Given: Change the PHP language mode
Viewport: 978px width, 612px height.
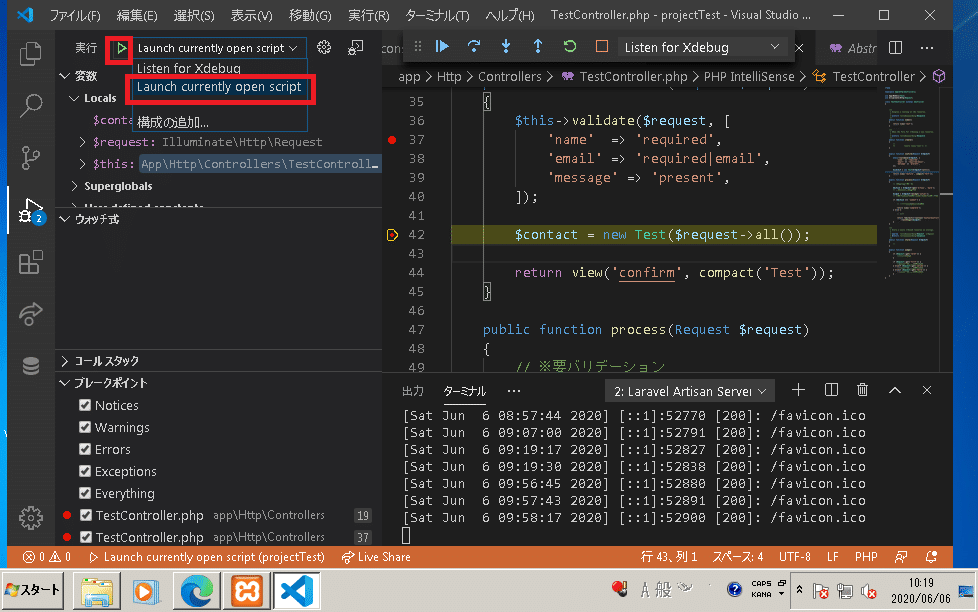Looking at the screenshot, I should [866, 557].
